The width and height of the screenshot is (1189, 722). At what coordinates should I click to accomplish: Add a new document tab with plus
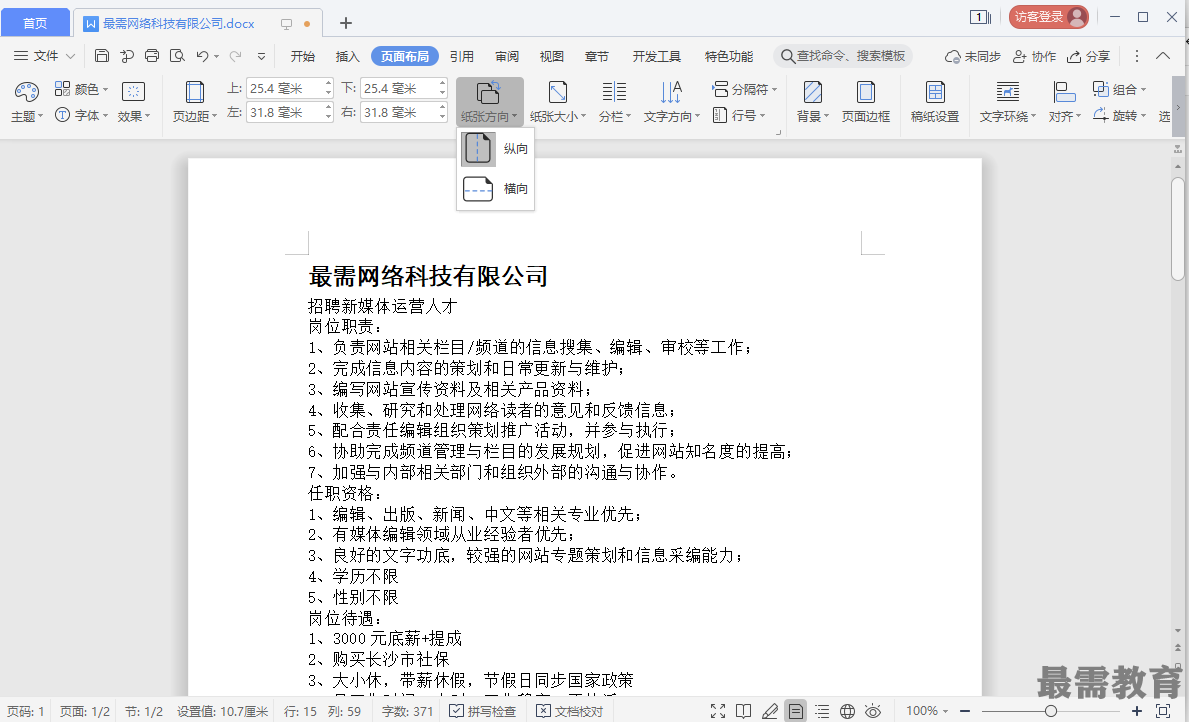pyautogui.click(x=346, y=23)
